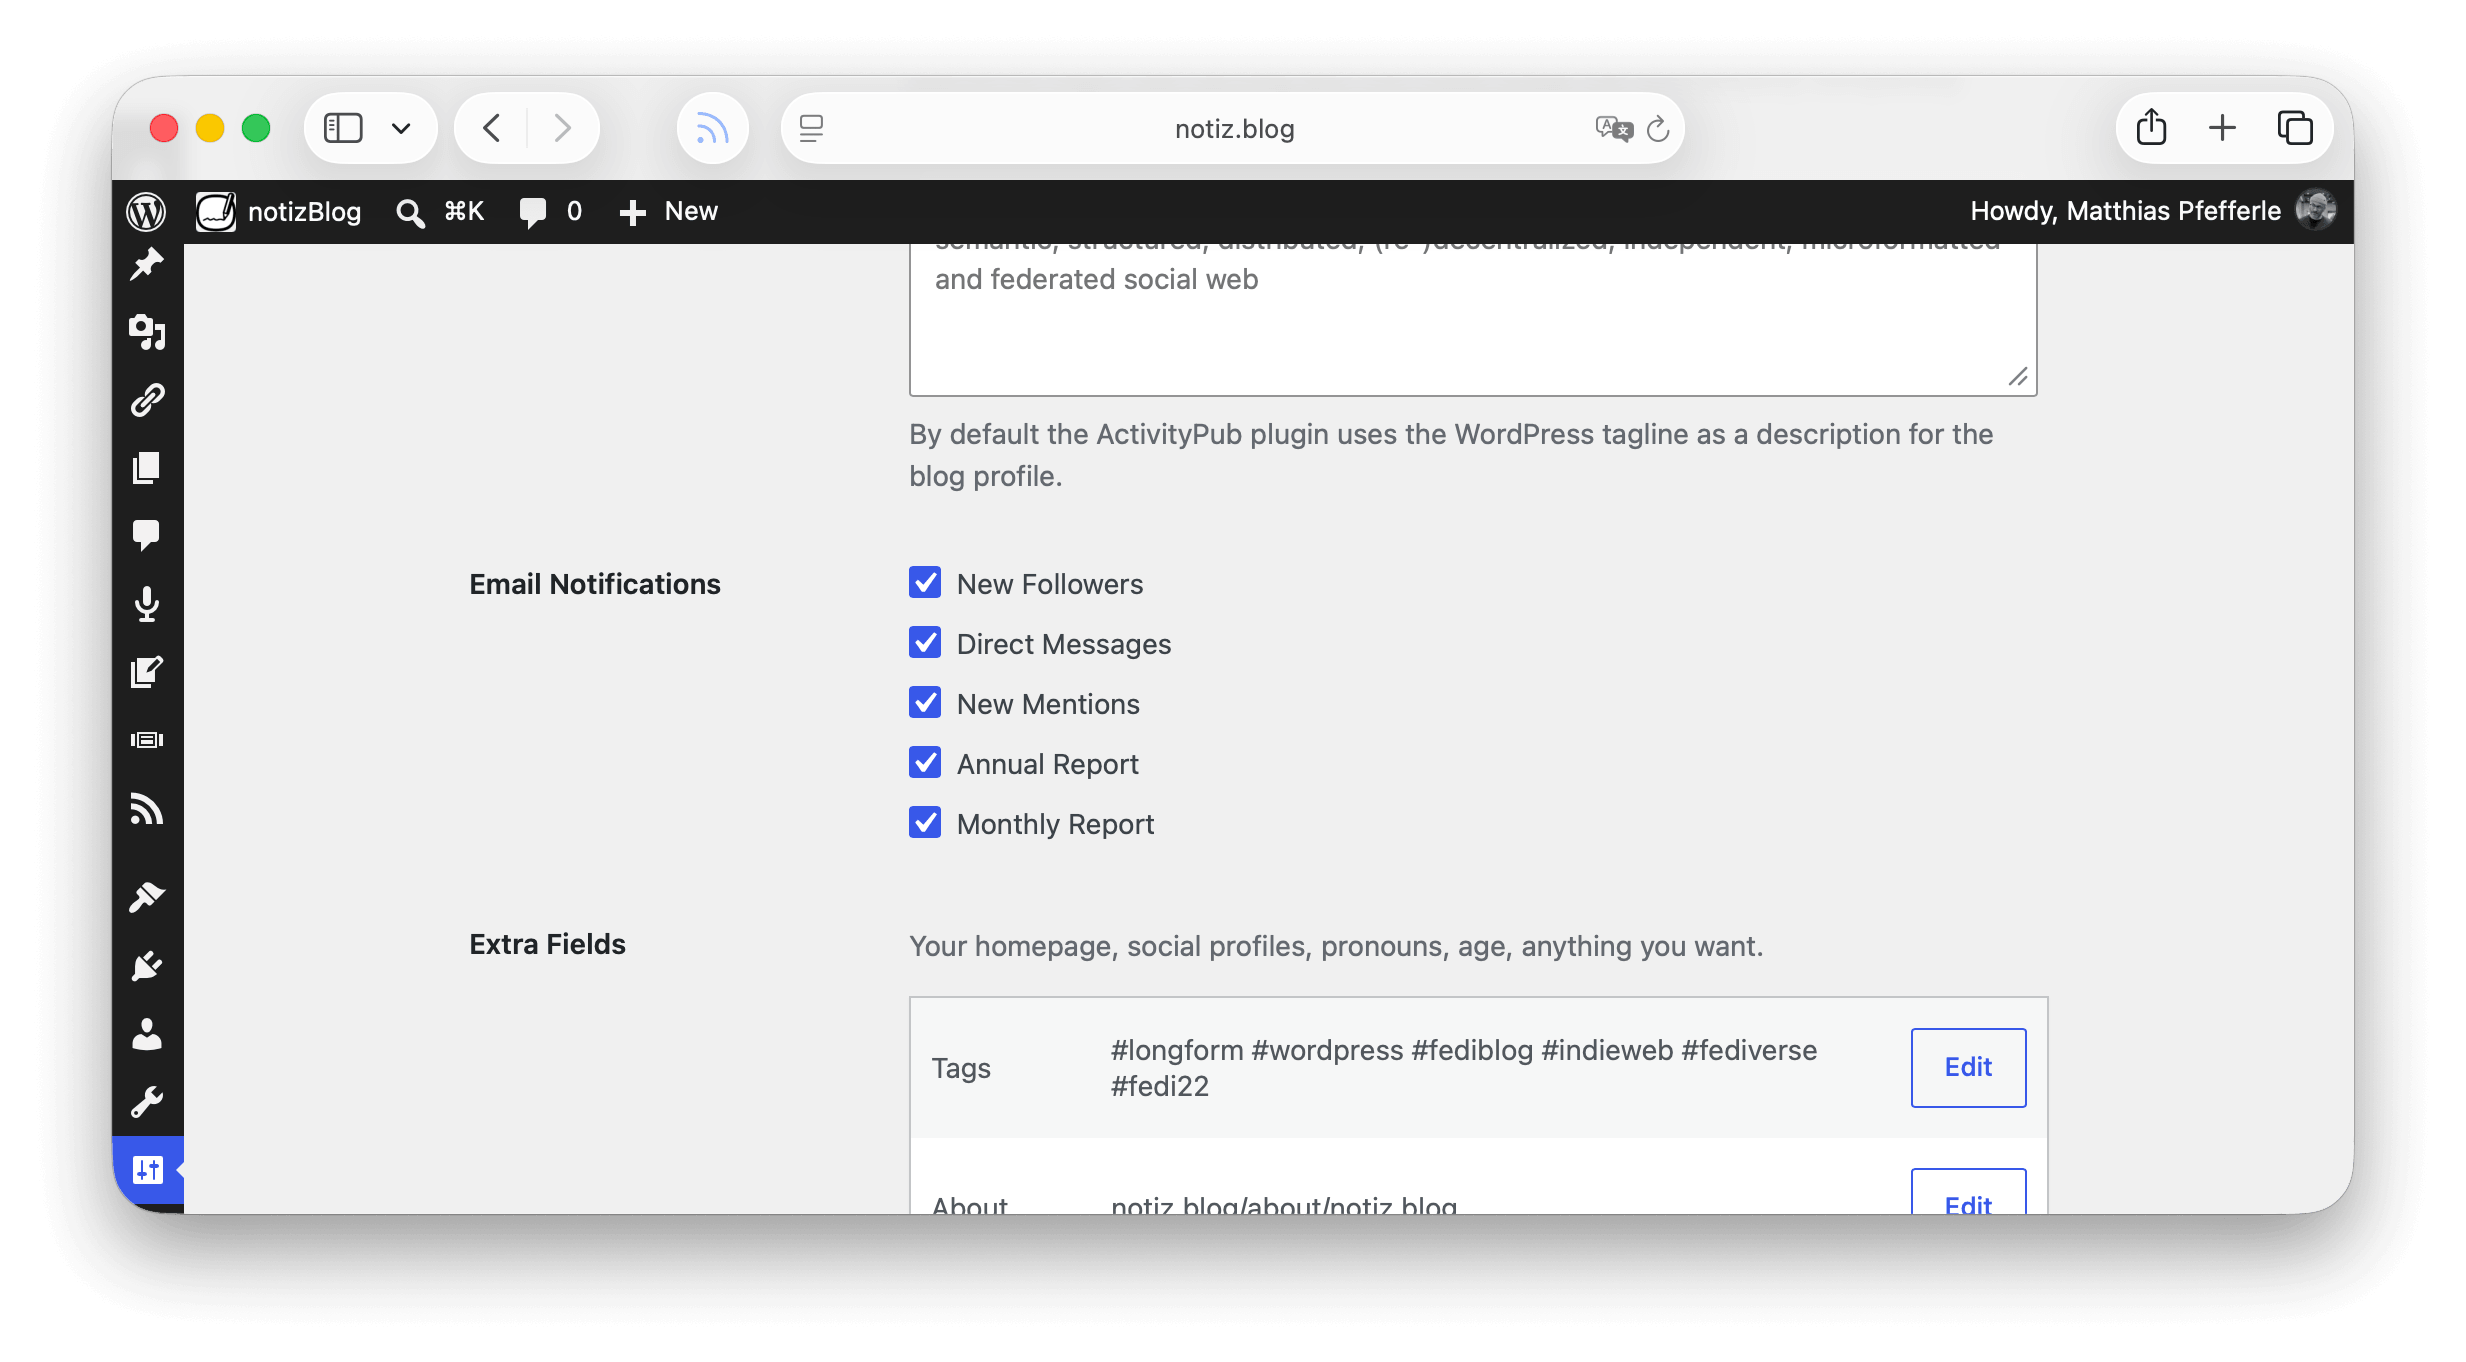Open Posts via the pin icon in the sidebar
The height and width of the screenshot is (1362, 2466).
(x=147, y=264)
